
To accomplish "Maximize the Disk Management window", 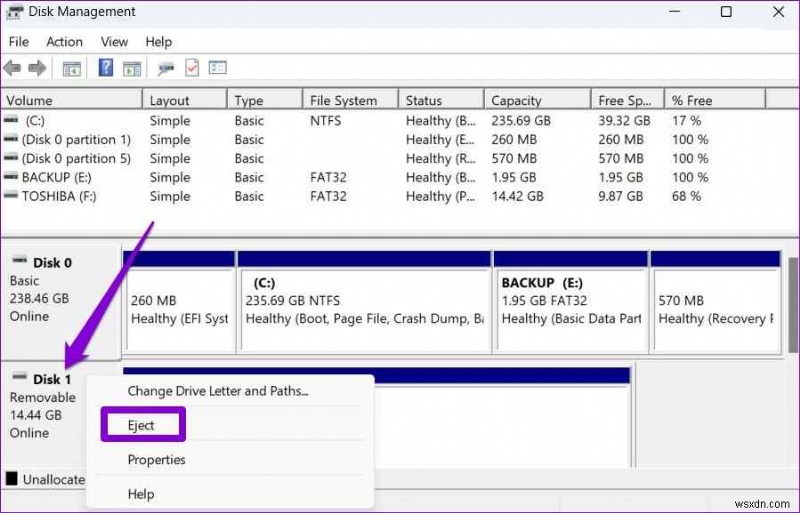I will 726,12.
